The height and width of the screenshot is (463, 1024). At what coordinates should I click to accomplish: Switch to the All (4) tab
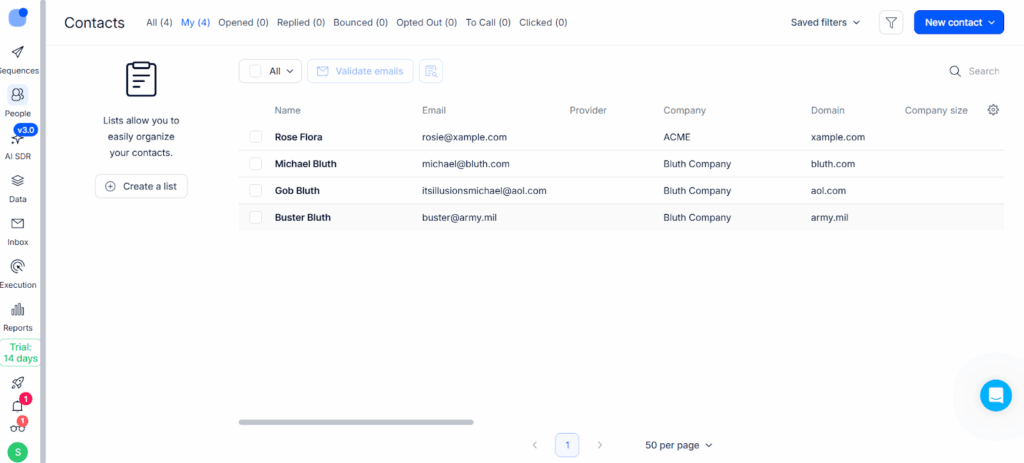[159, 22]
